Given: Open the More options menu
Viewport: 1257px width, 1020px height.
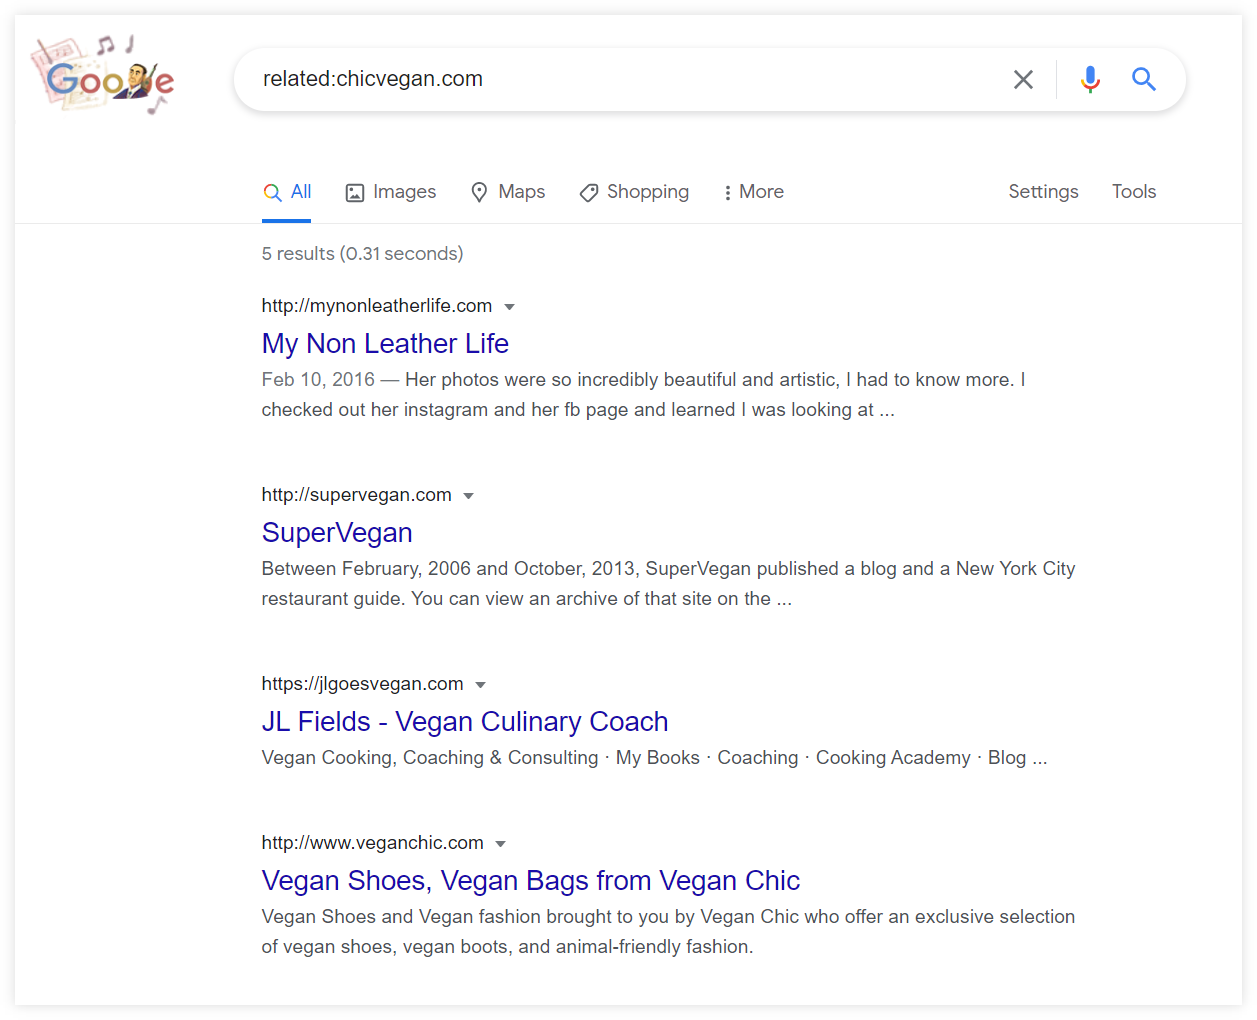Looking at the screenshot, I should pyautogui.click(x=753, y=192).
